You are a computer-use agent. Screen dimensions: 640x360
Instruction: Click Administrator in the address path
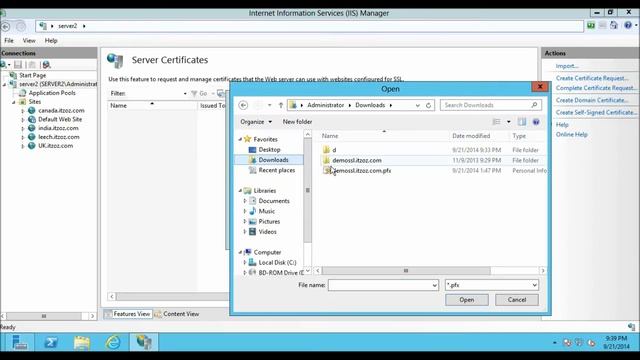(x=325, y=105)
